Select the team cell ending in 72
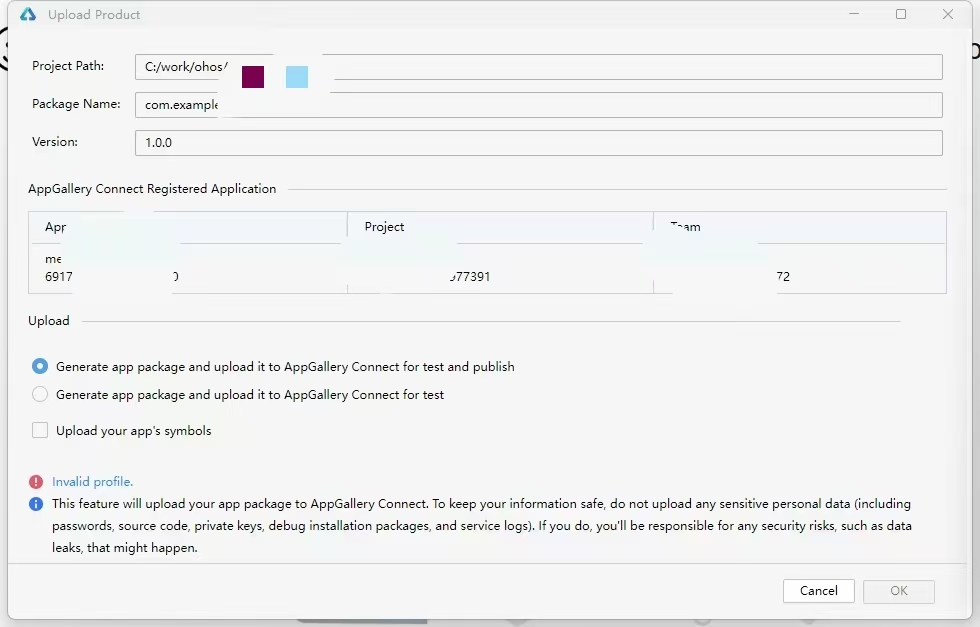The image size is (980, 627). (x=800, y=269)
